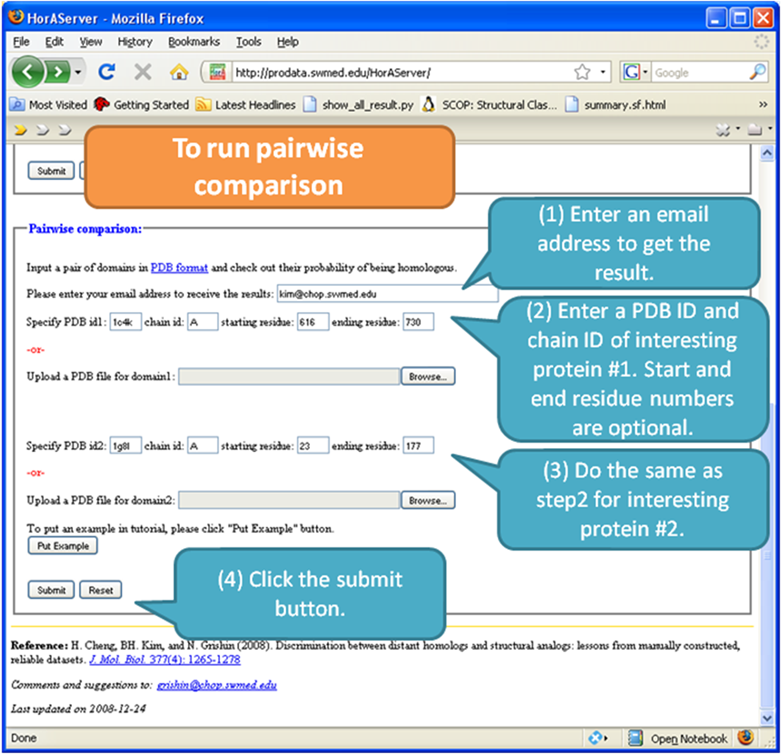Open the back/forward history dropdown arrow
Viewport: 781px width, 754px height.
[x=79, y=73]
